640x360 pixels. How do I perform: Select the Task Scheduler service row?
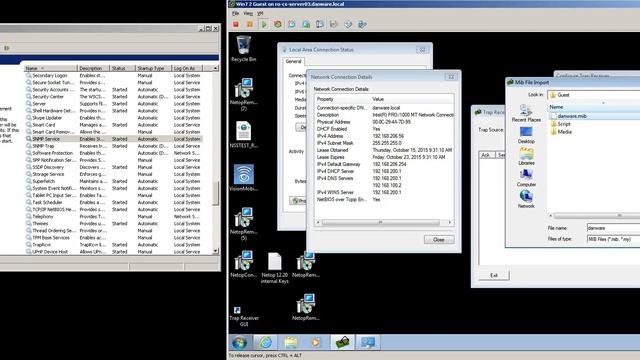[113, 202]
